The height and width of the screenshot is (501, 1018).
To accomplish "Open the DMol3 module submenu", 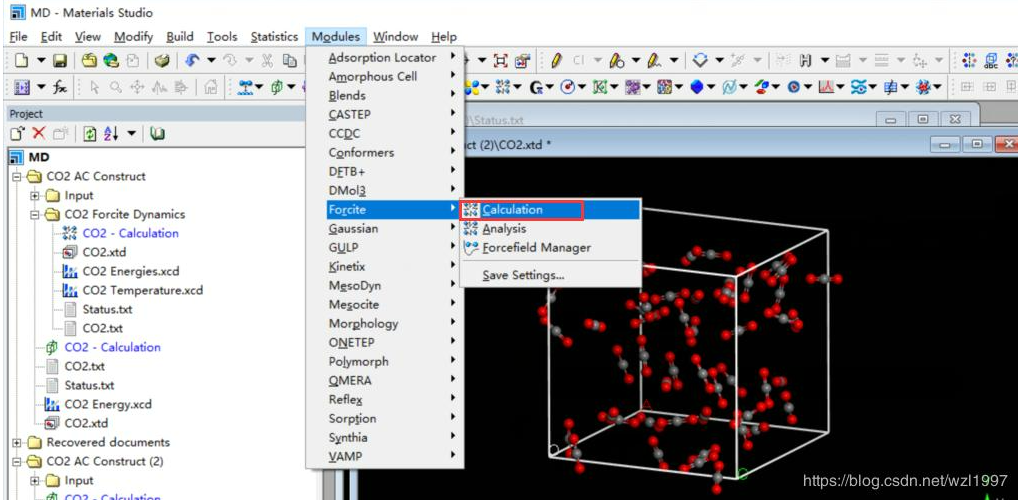I will coord(385,190).
